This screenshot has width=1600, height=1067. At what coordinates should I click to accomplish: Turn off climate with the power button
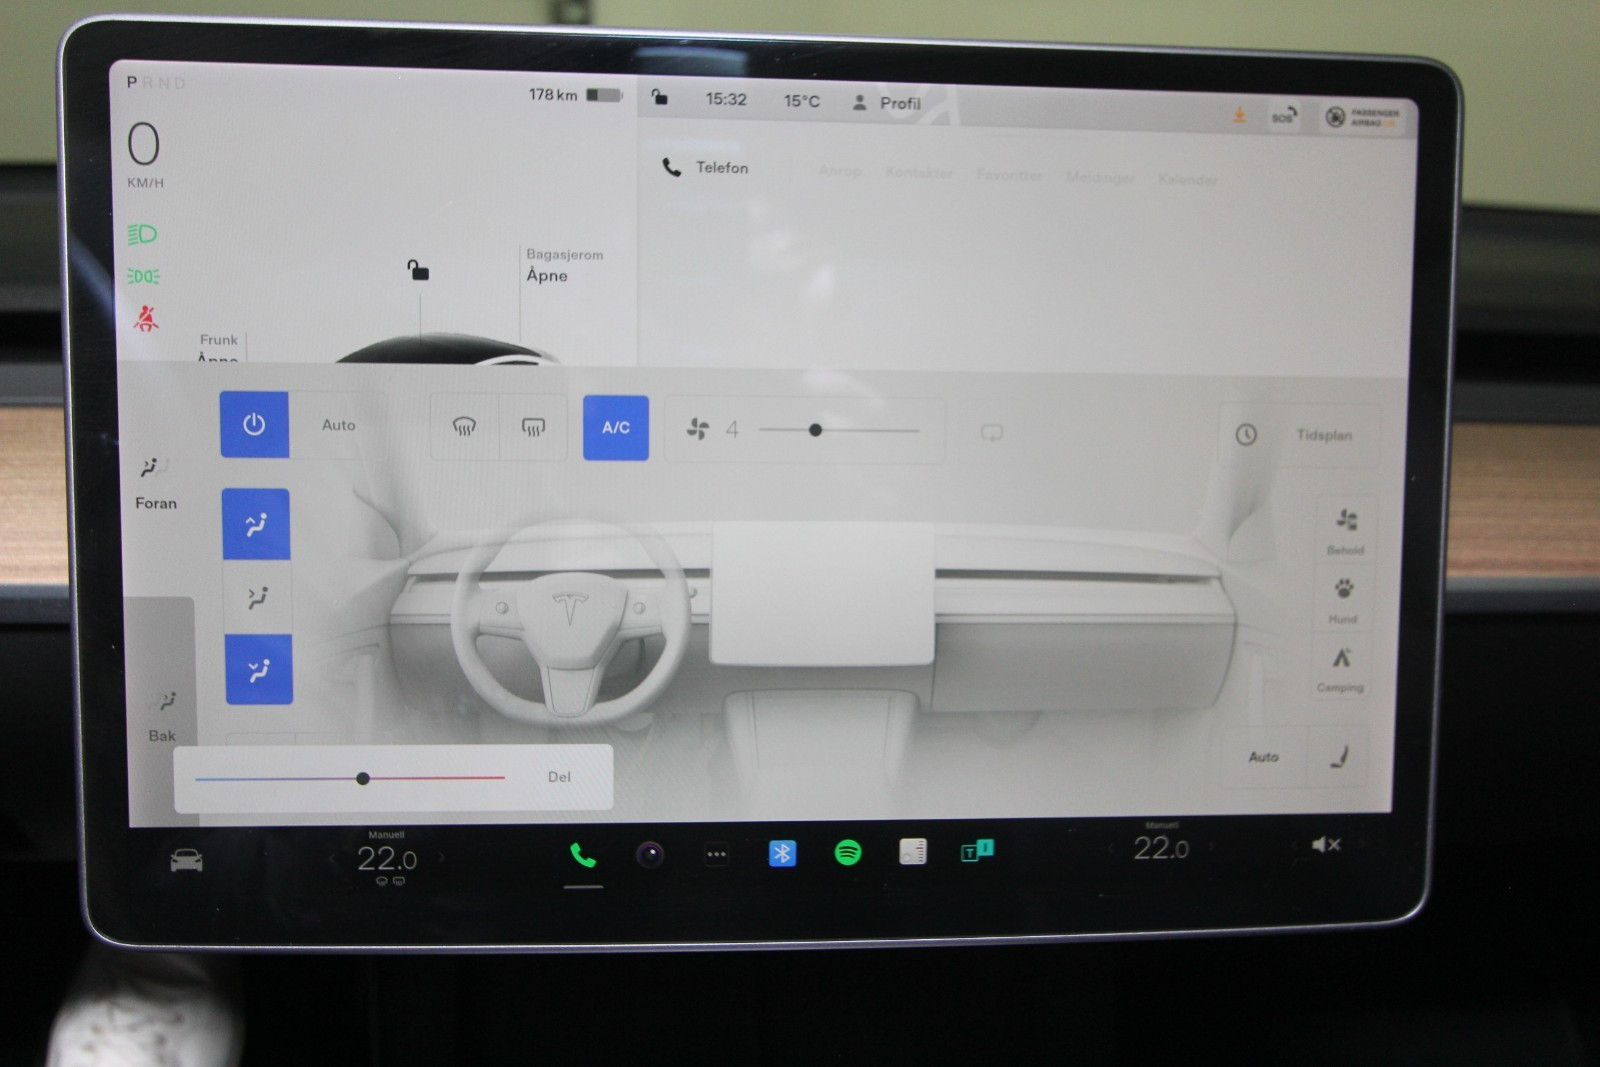click(x=254, y=424)
